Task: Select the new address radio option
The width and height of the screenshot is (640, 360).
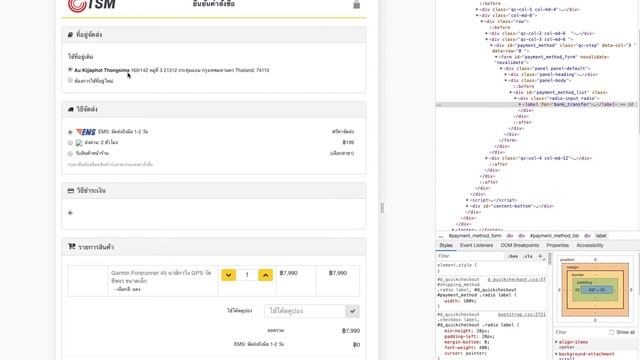Action: click(x=70, y=80)
